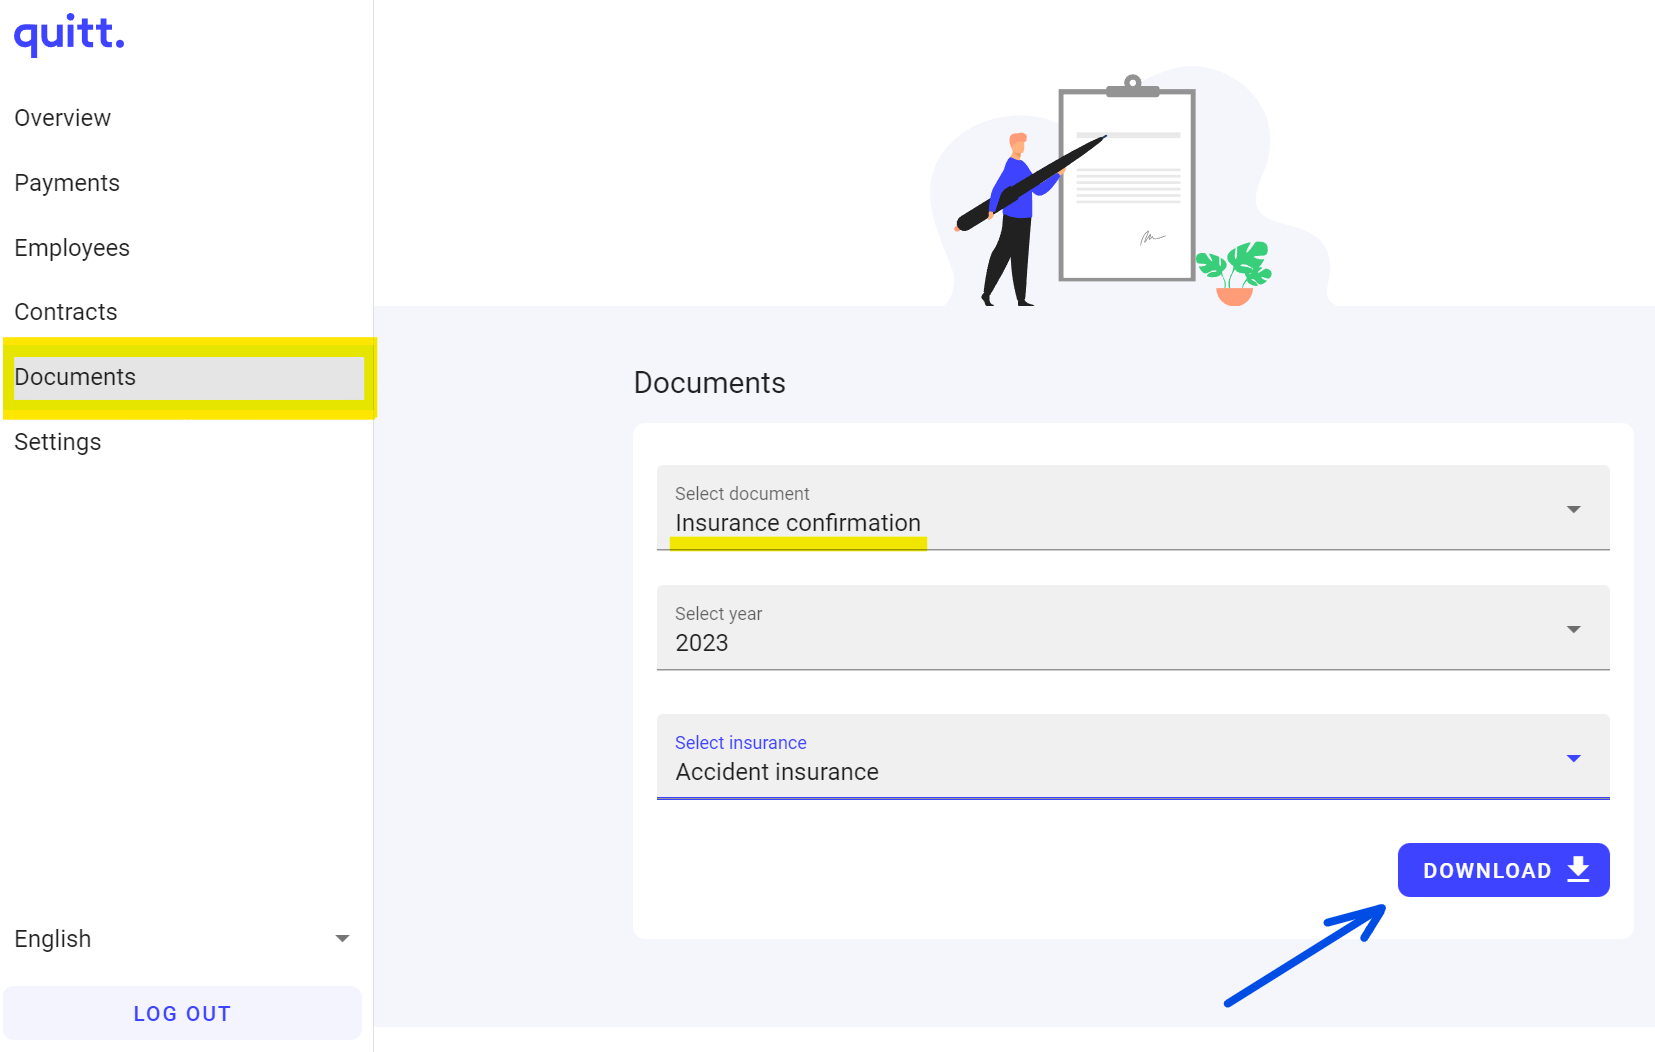Open the Overview page
This screenshot has width=1655, height=1052.
click(x=63, y=118)
